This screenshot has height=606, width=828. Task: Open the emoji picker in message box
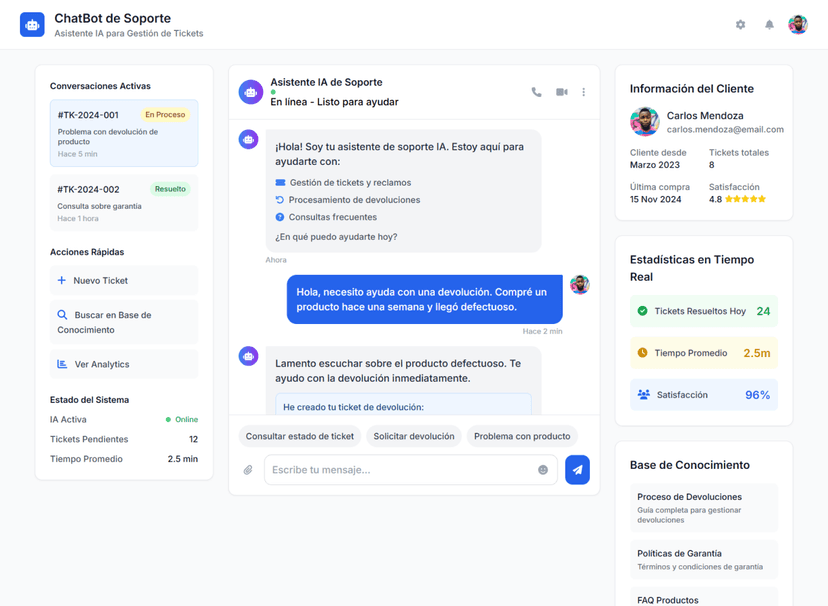pyautogui.click(x=543, y=470)
